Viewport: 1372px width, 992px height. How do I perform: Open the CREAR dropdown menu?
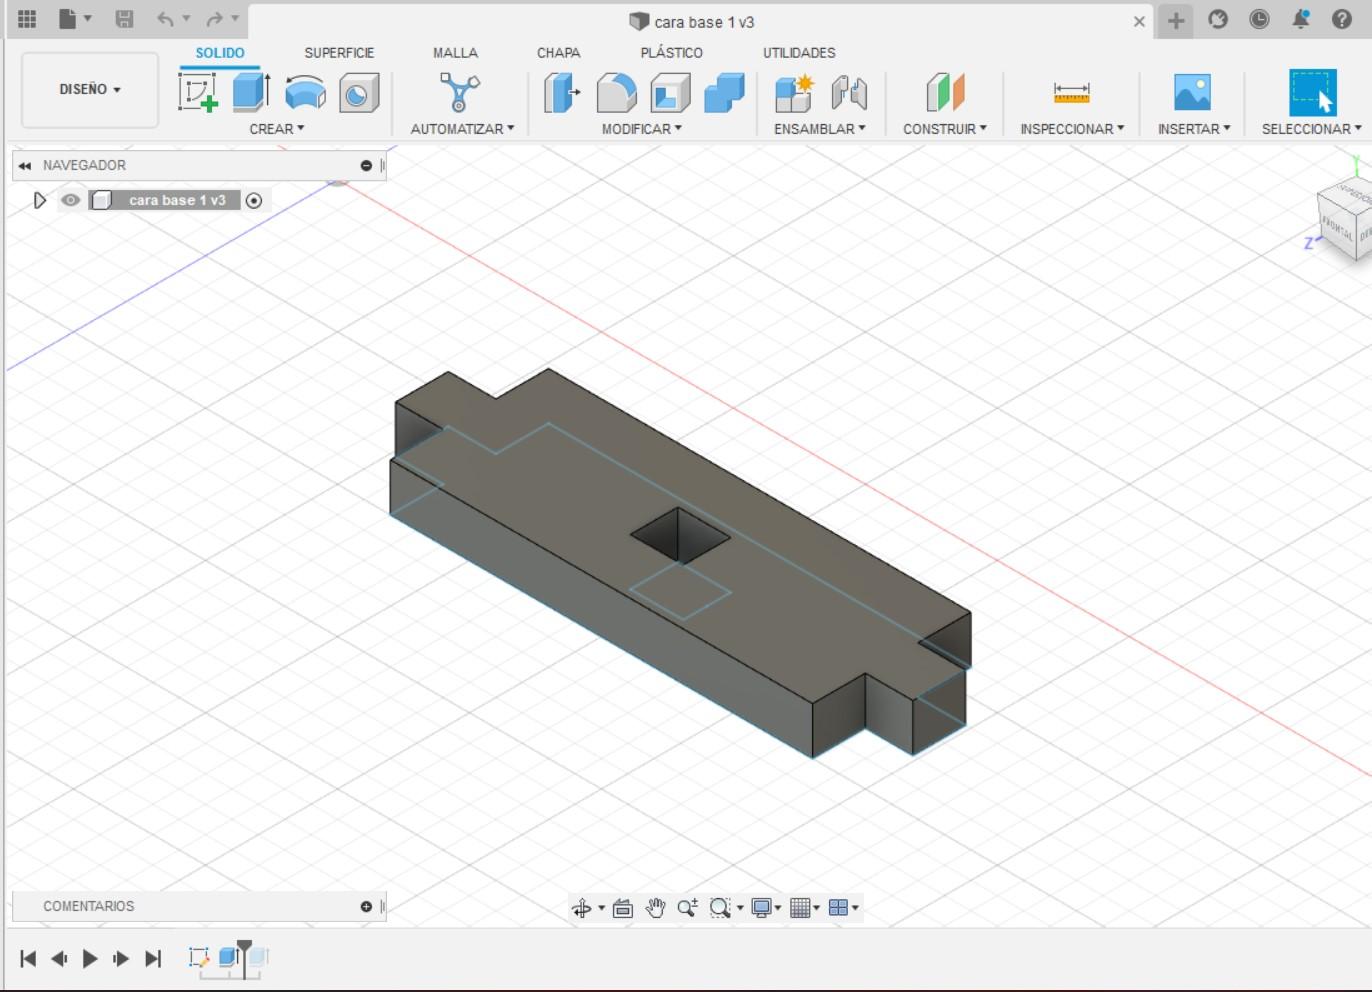pyautogui.click(x=277, y=128)
